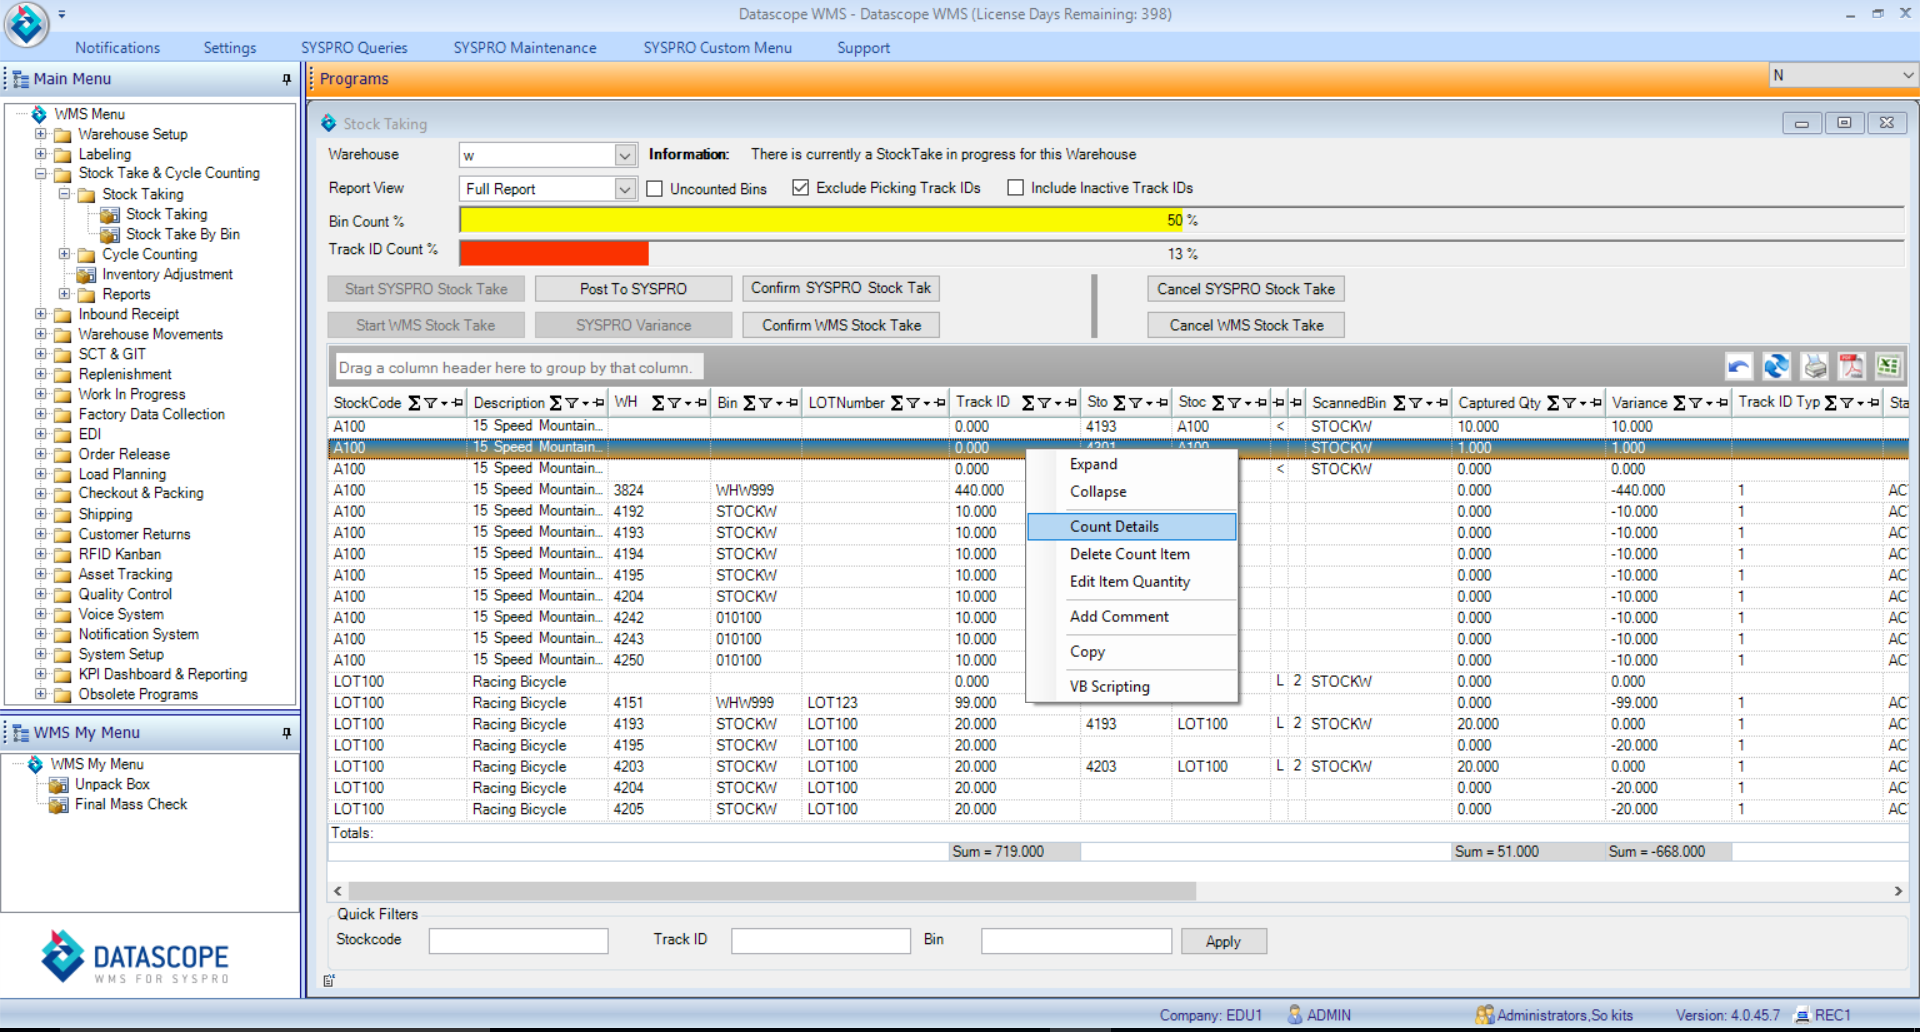Print the stock take grid

point(1815,366)
